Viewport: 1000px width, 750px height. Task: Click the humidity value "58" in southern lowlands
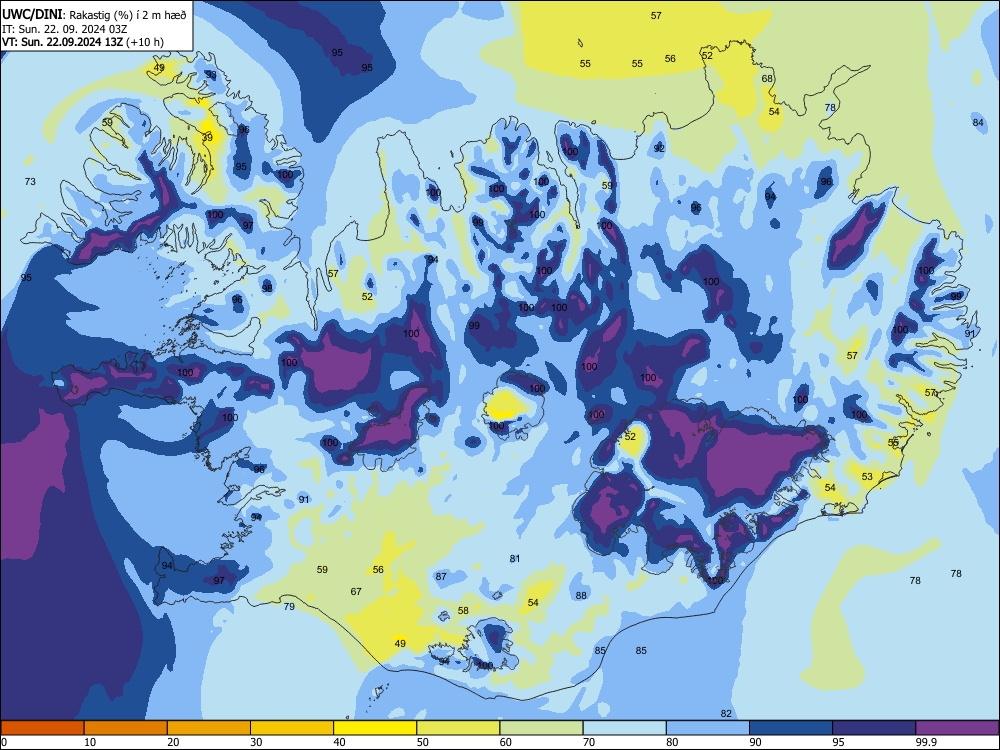tap(463, 610)
